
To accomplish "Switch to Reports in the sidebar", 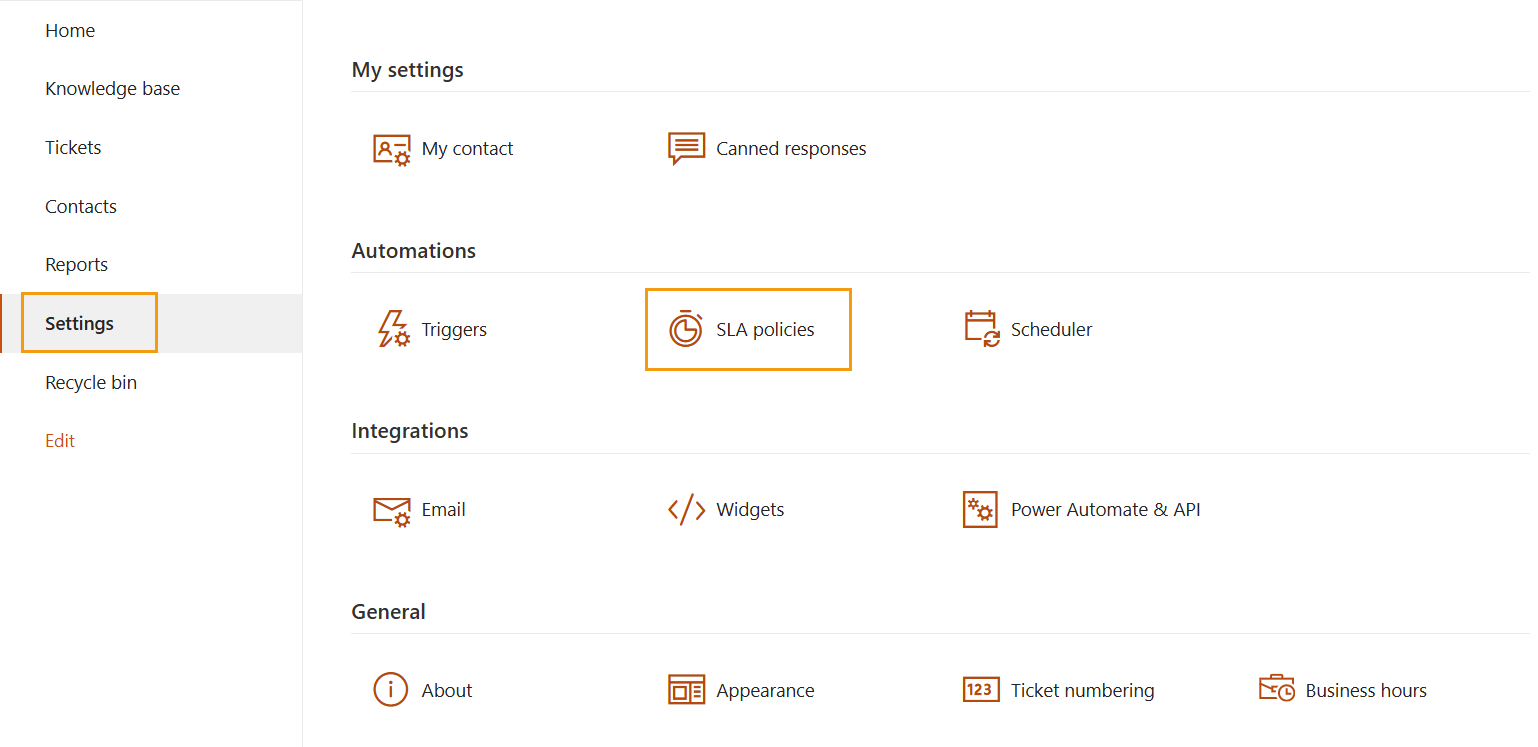I will coord(76,265).
